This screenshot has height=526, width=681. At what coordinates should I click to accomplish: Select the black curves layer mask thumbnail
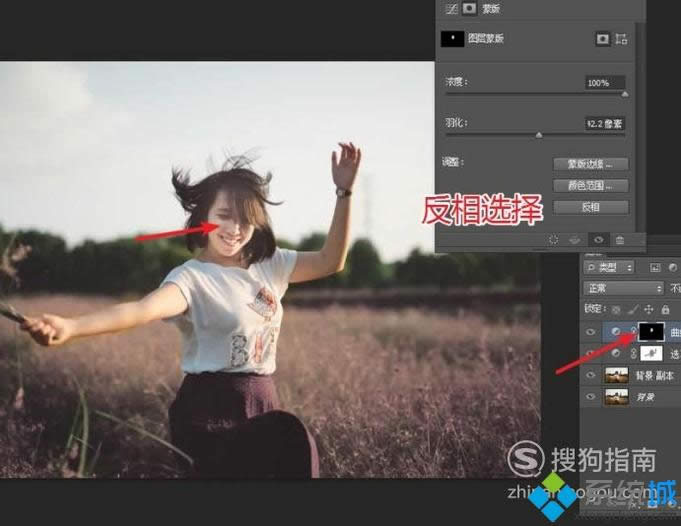651,332
